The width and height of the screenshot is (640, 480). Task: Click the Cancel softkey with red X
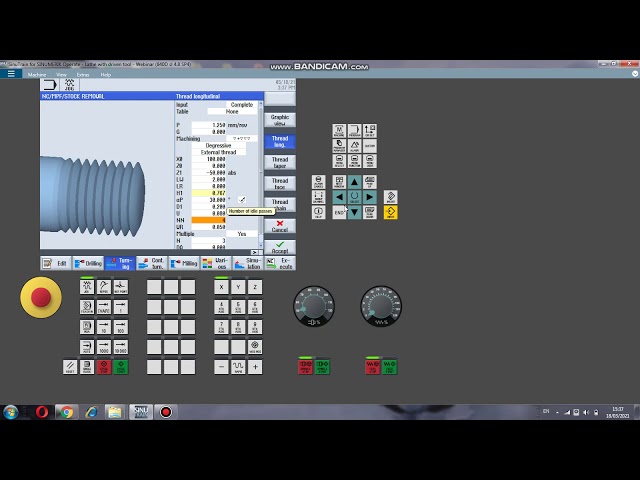point(280,226)
